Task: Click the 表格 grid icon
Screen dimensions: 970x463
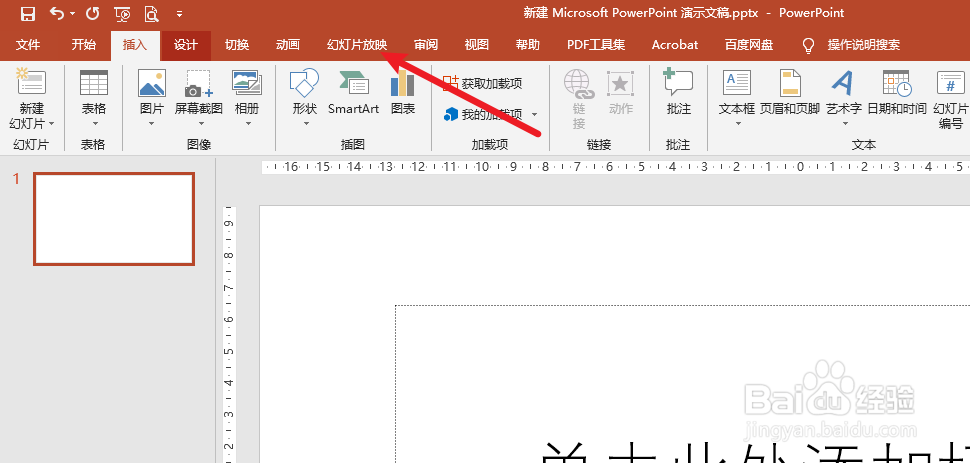Action: pos(94,82)
